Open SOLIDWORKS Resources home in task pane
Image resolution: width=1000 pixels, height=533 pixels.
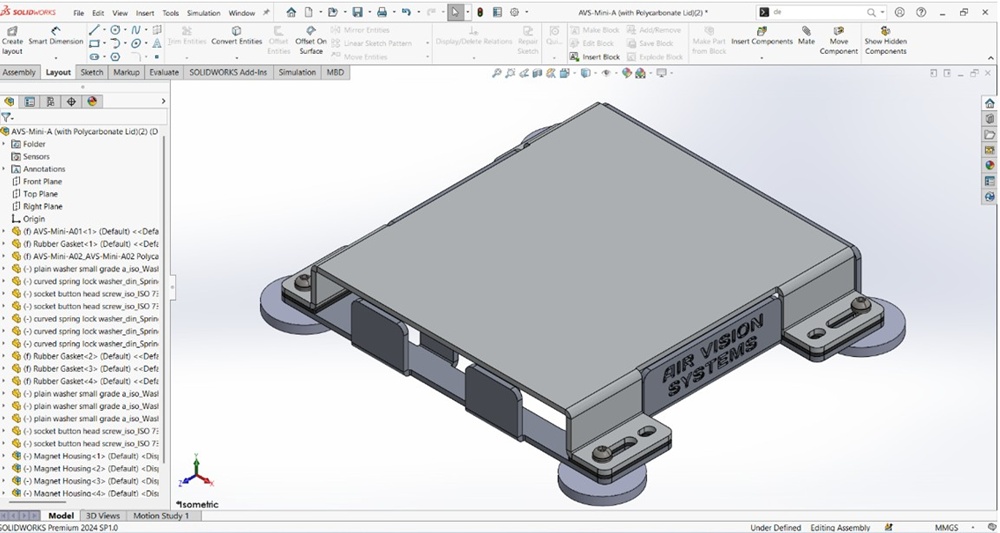pos(990,103)
